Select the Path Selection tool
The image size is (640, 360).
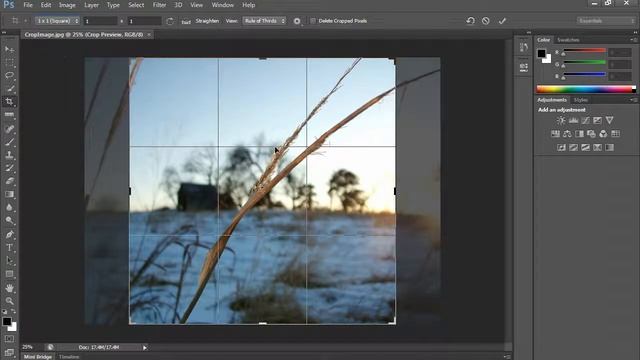(x=9, y=260)
